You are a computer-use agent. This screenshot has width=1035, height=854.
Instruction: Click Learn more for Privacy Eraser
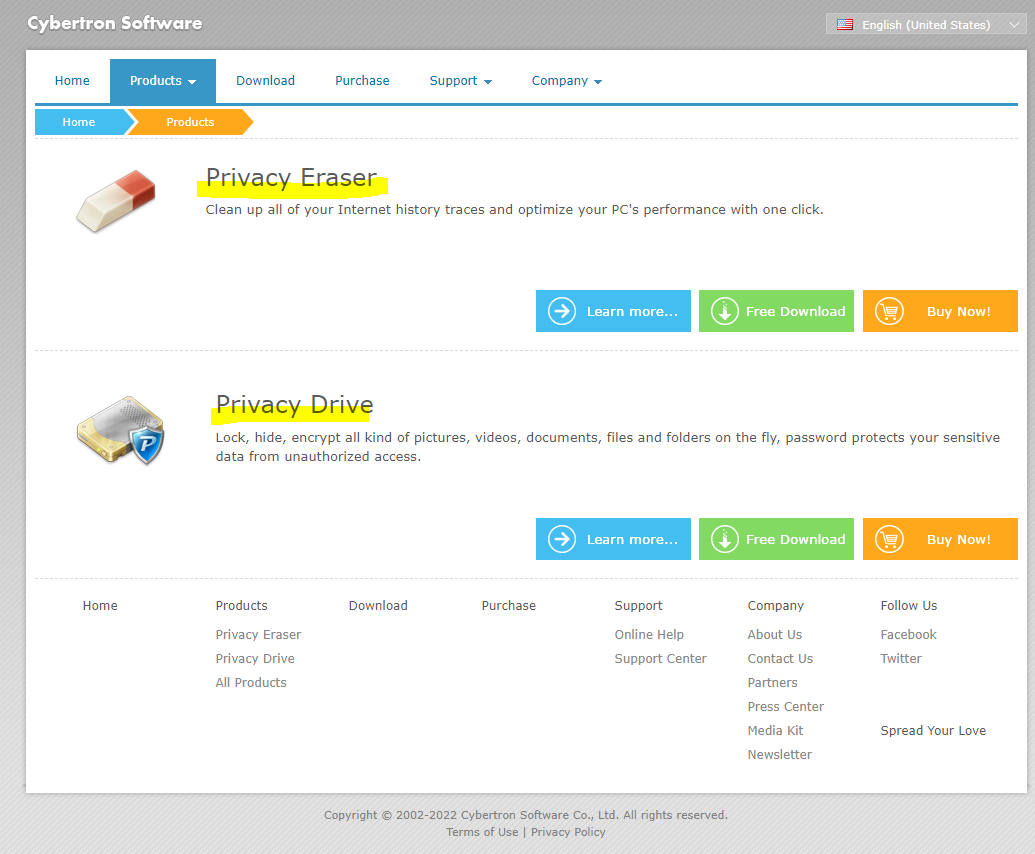613,311
